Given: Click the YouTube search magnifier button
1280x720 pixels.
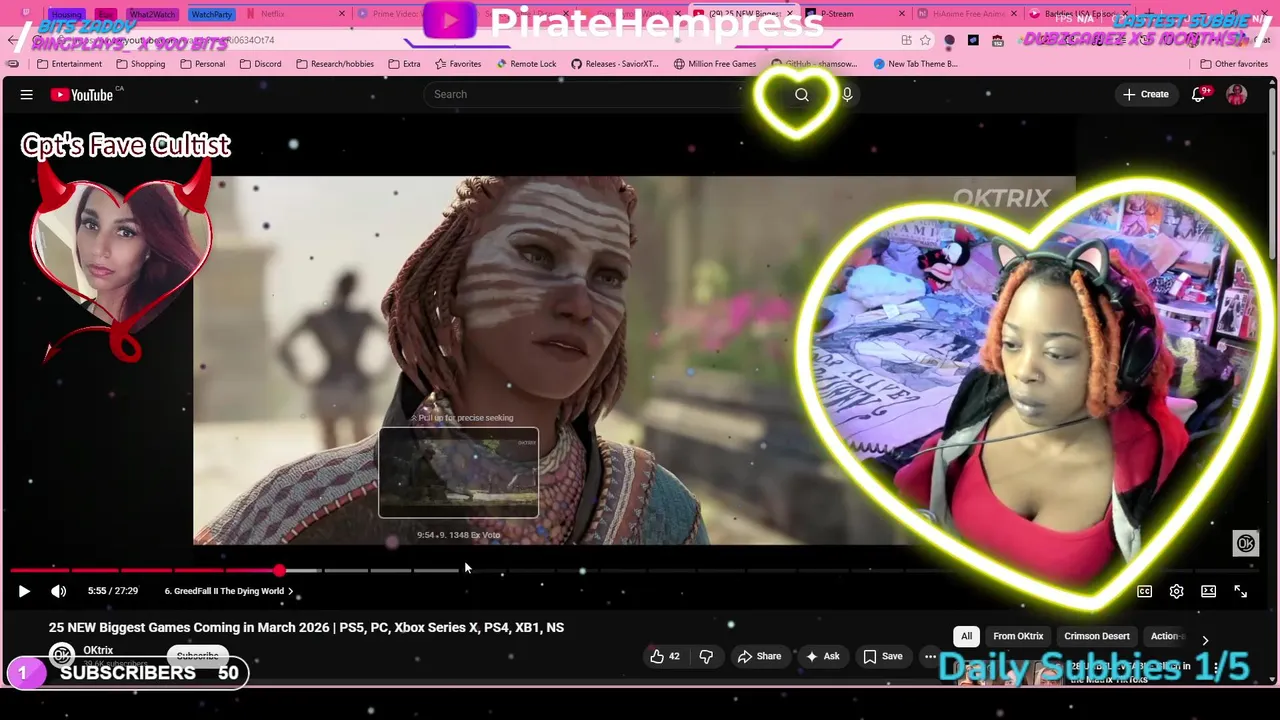Looking at the screenshot, I should (802, 94).
